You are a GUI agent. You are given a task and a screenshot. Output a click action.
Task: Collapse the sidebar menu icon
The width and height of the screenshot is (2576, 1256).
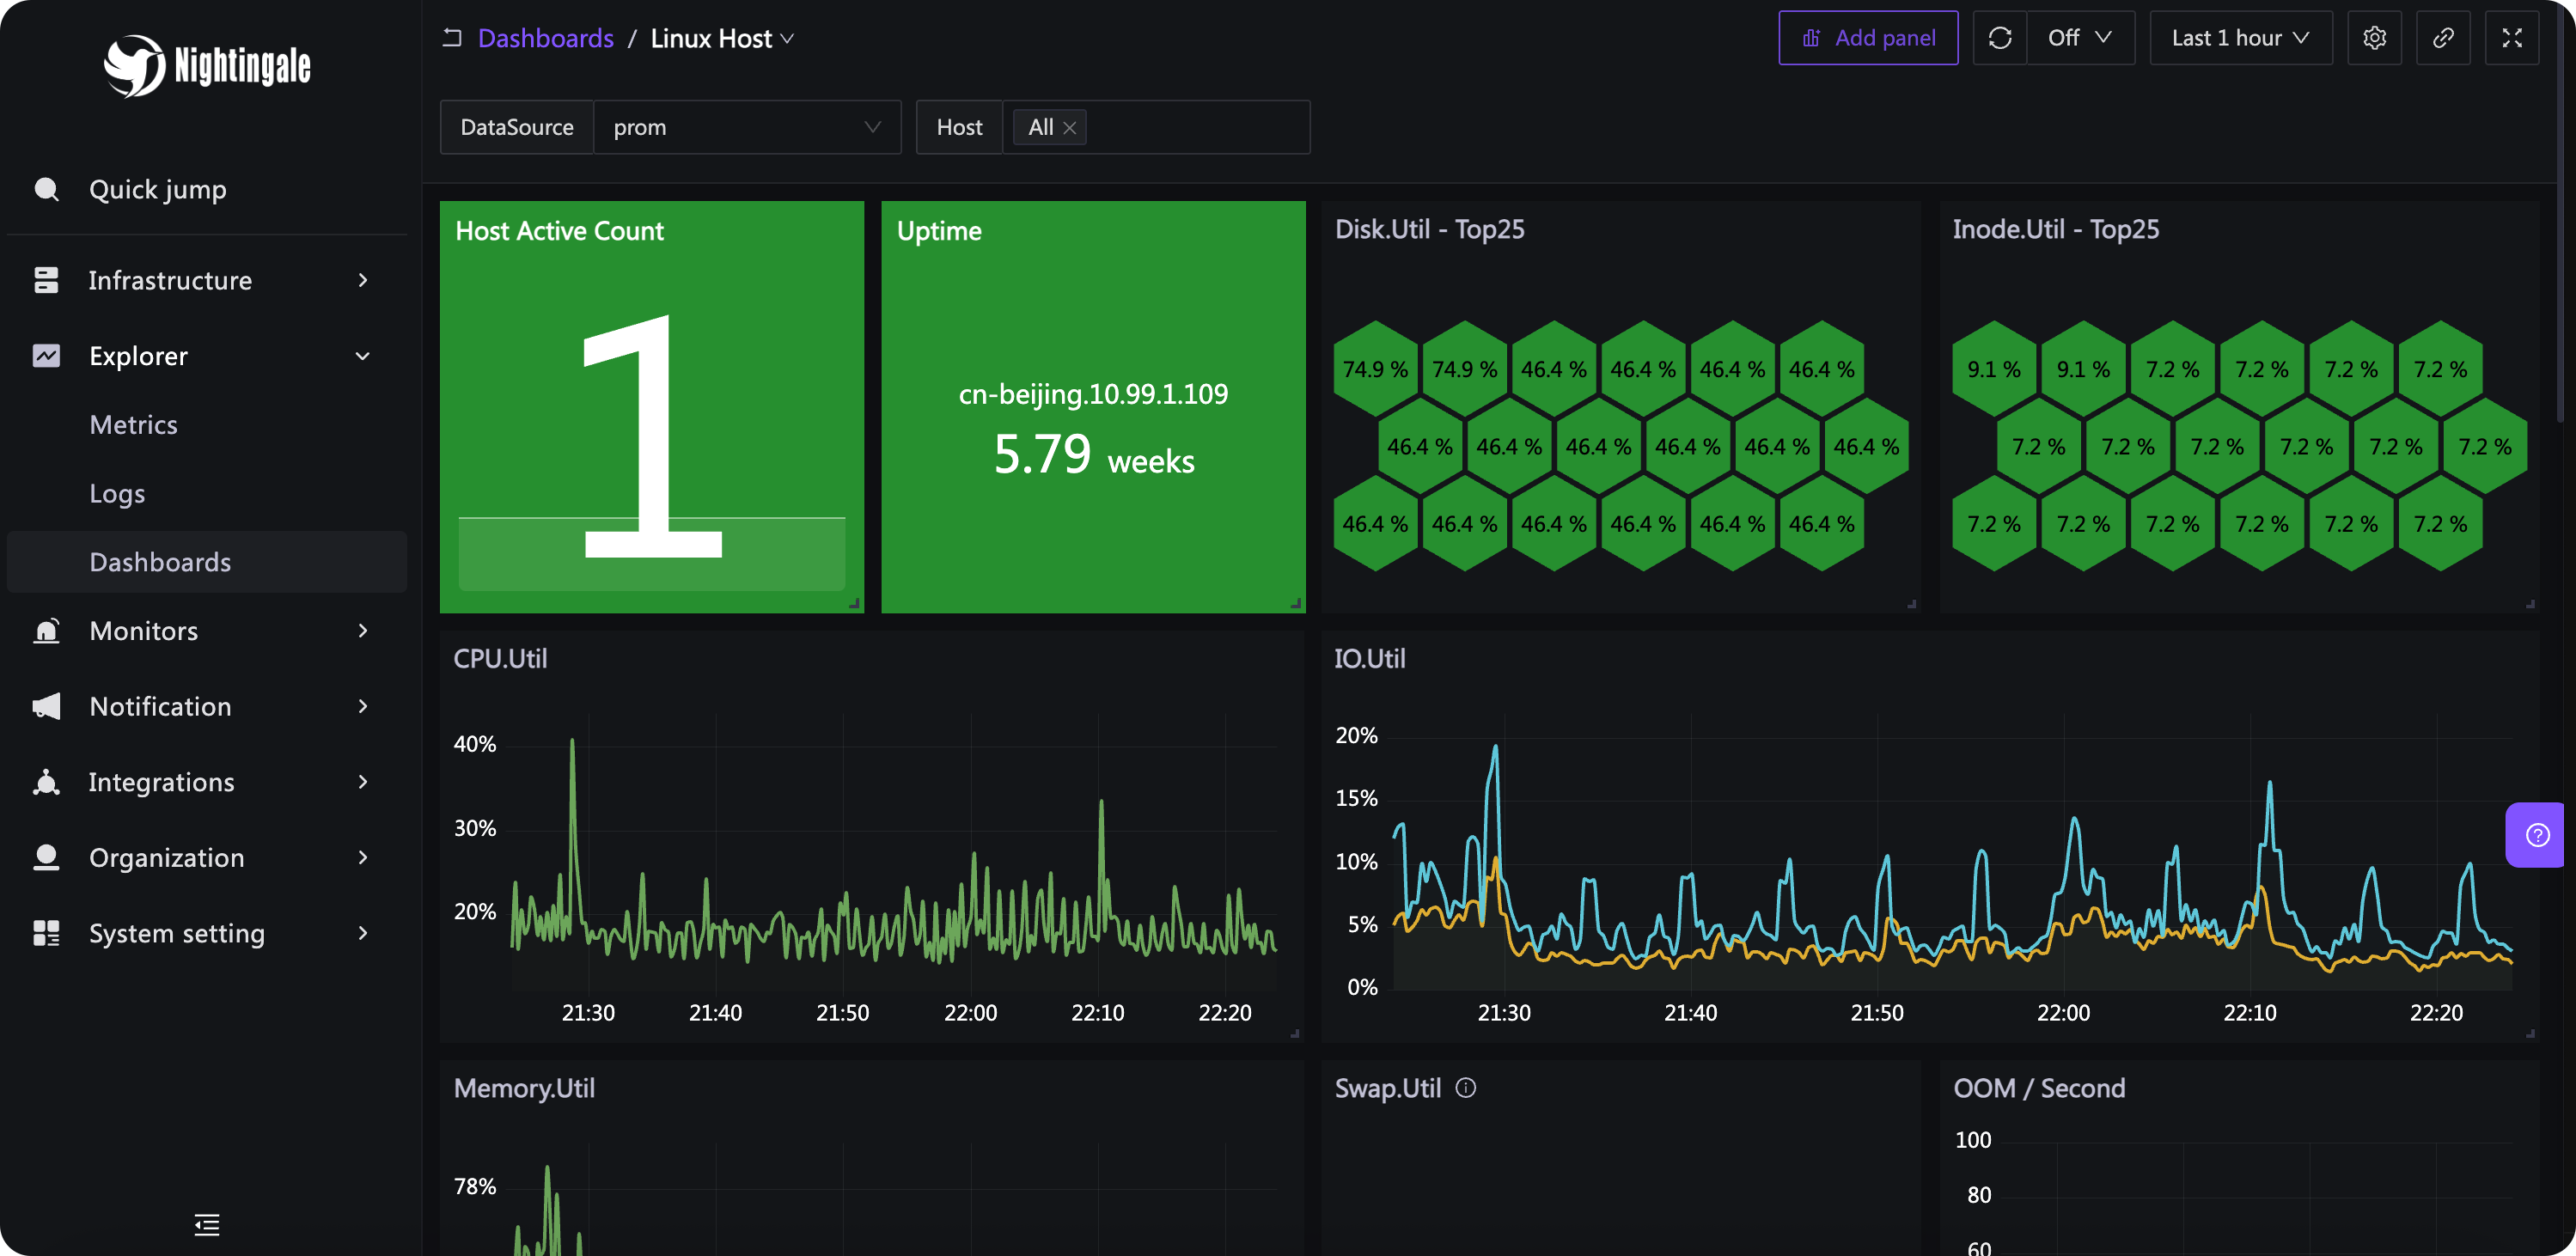(207, 1224)
